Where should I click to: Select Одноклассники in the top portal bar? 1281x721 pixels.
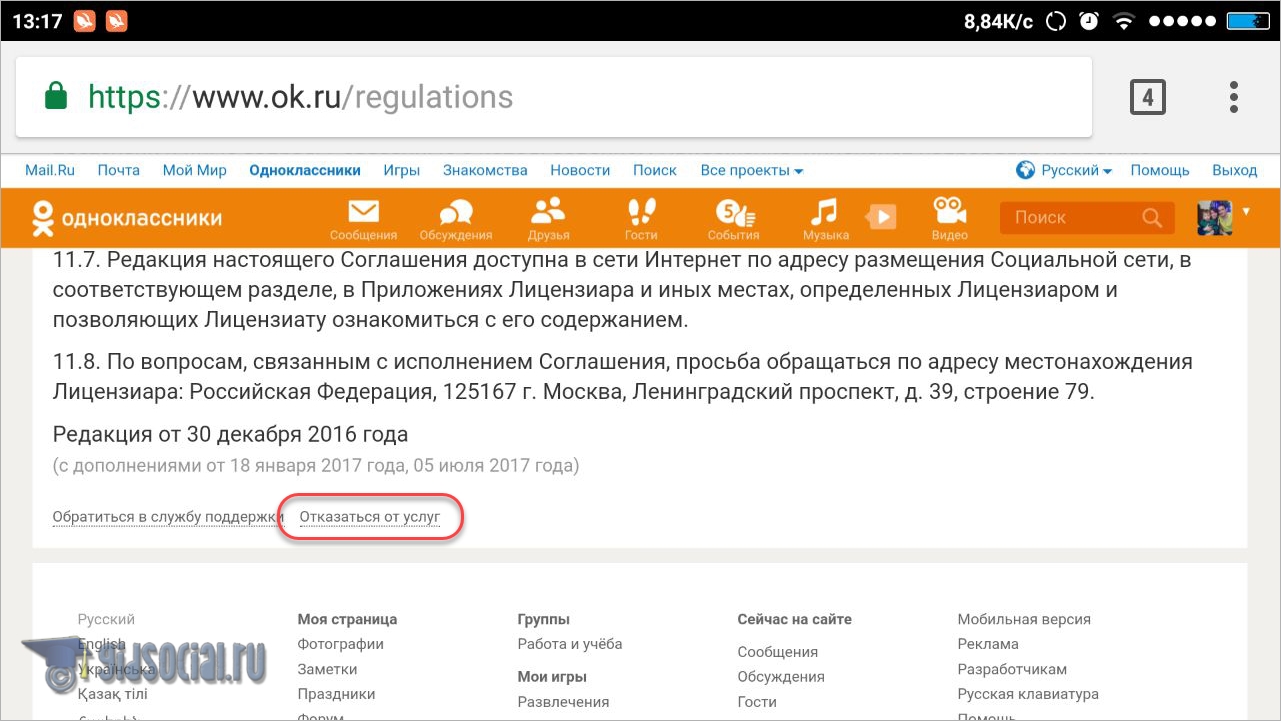tap(305, 170)
